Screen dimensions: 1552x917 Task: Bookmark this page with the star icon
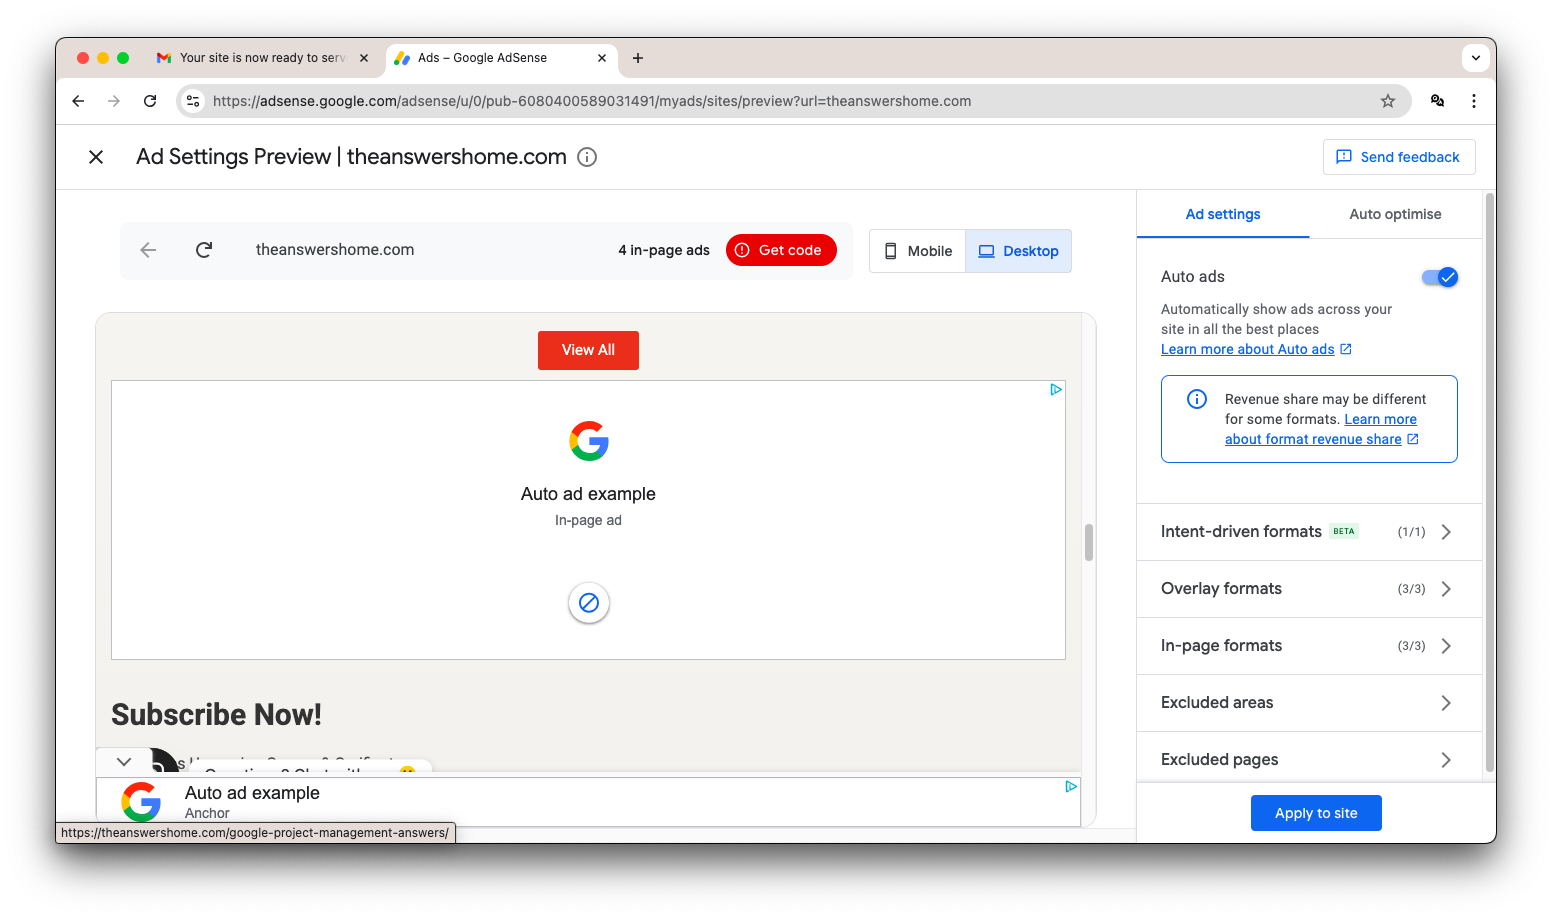[x=1387, y=101]
